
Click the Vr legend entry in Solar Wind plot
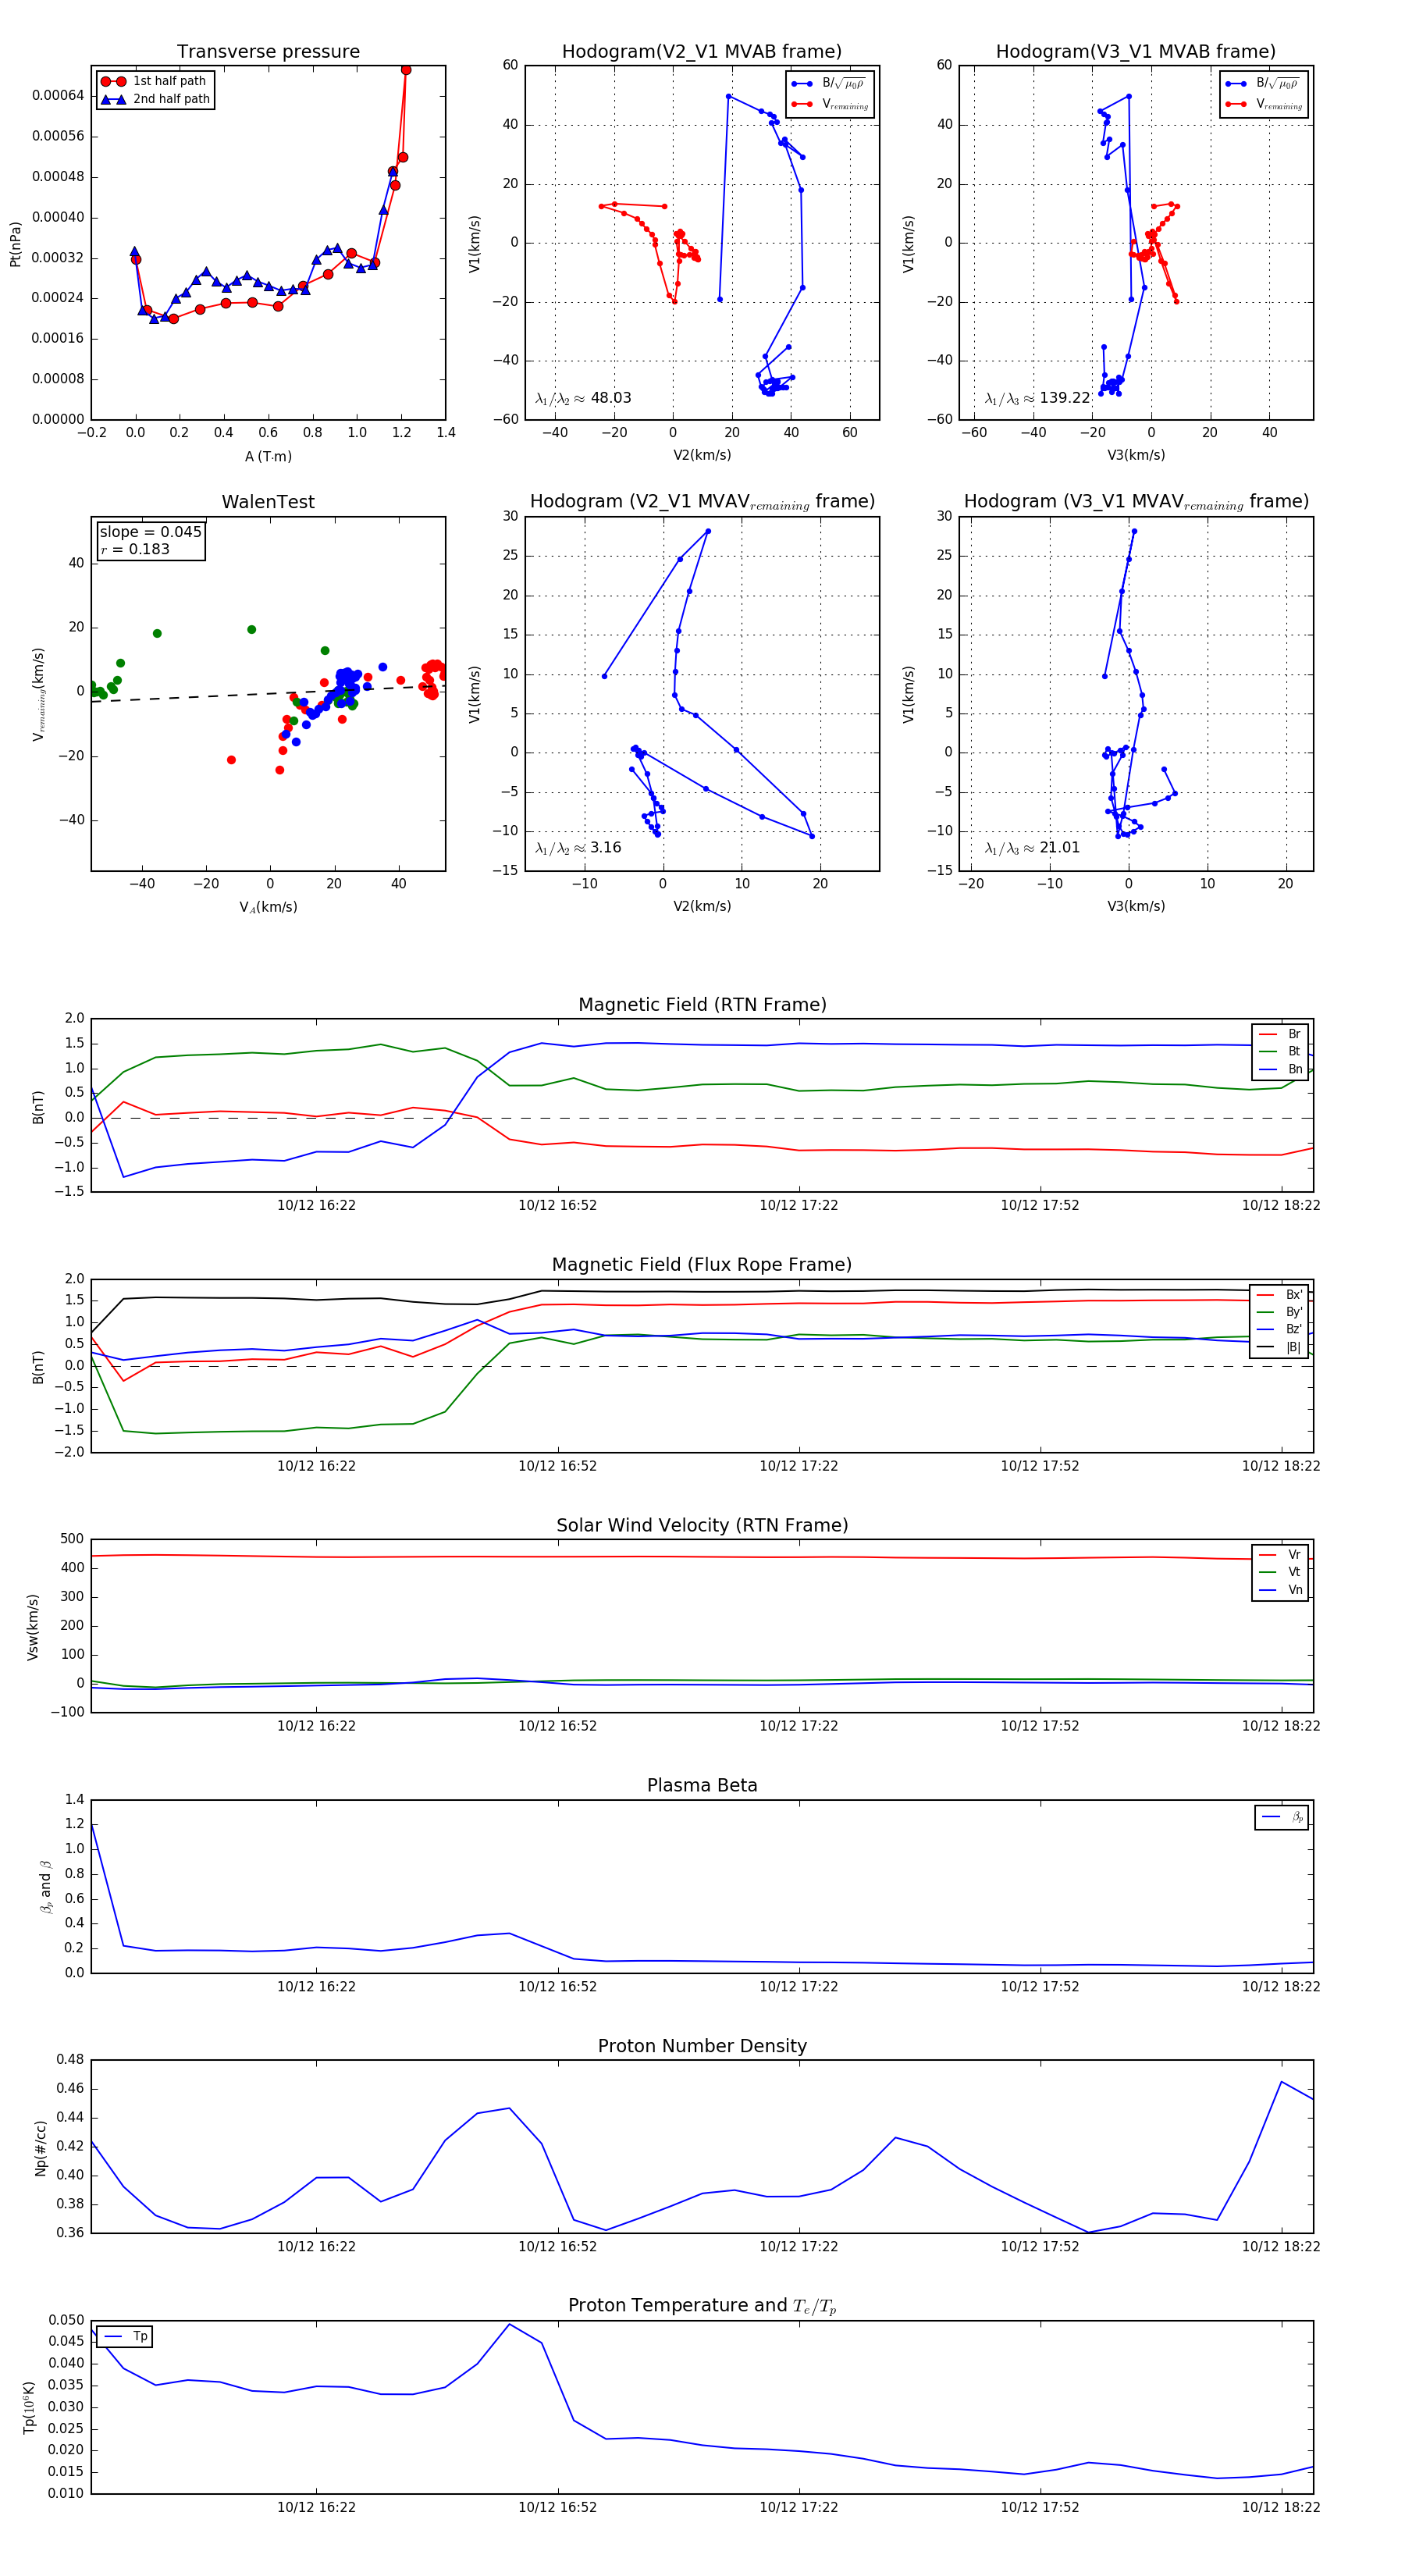tap(1280, 1554)
